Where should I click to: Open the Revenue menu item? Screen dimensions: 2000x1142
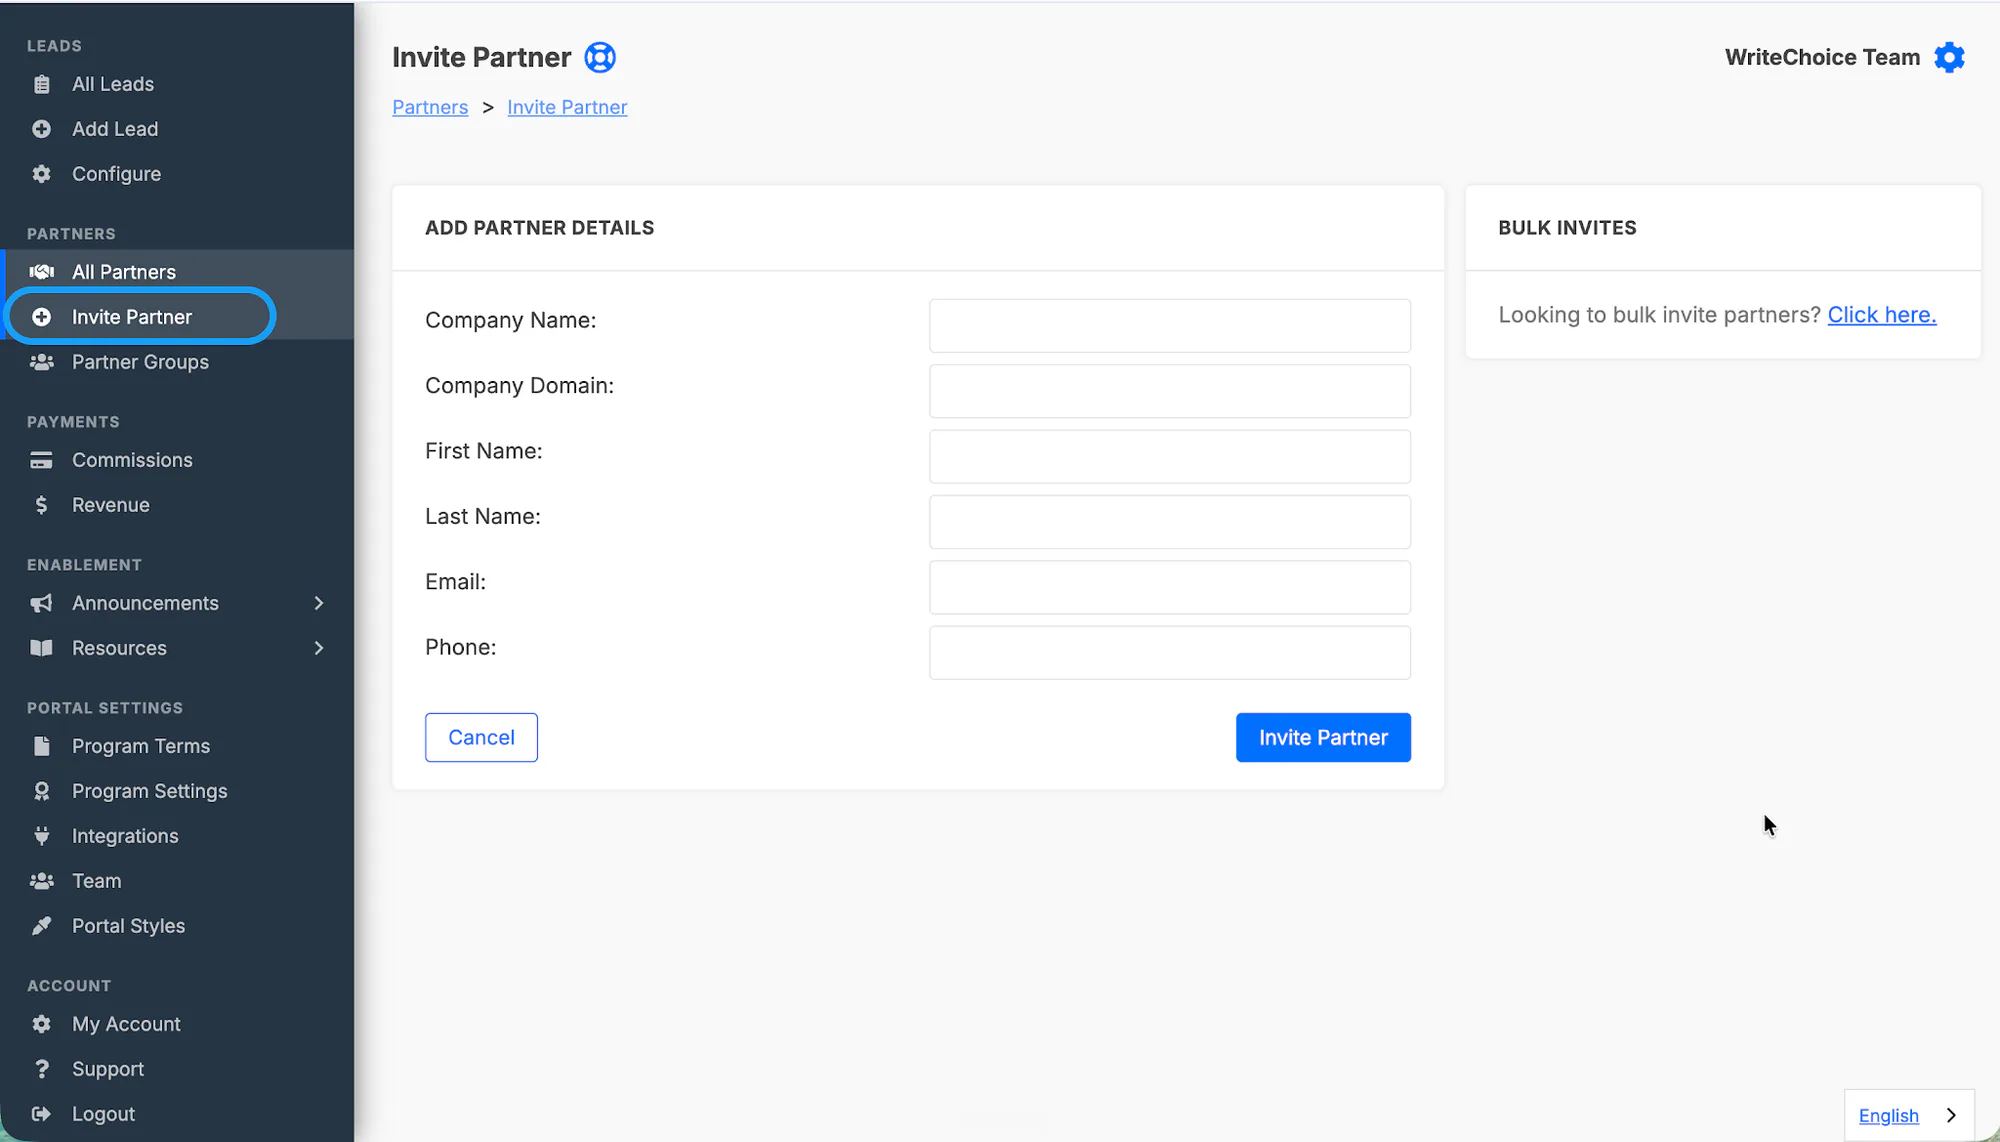click(111, 505)
